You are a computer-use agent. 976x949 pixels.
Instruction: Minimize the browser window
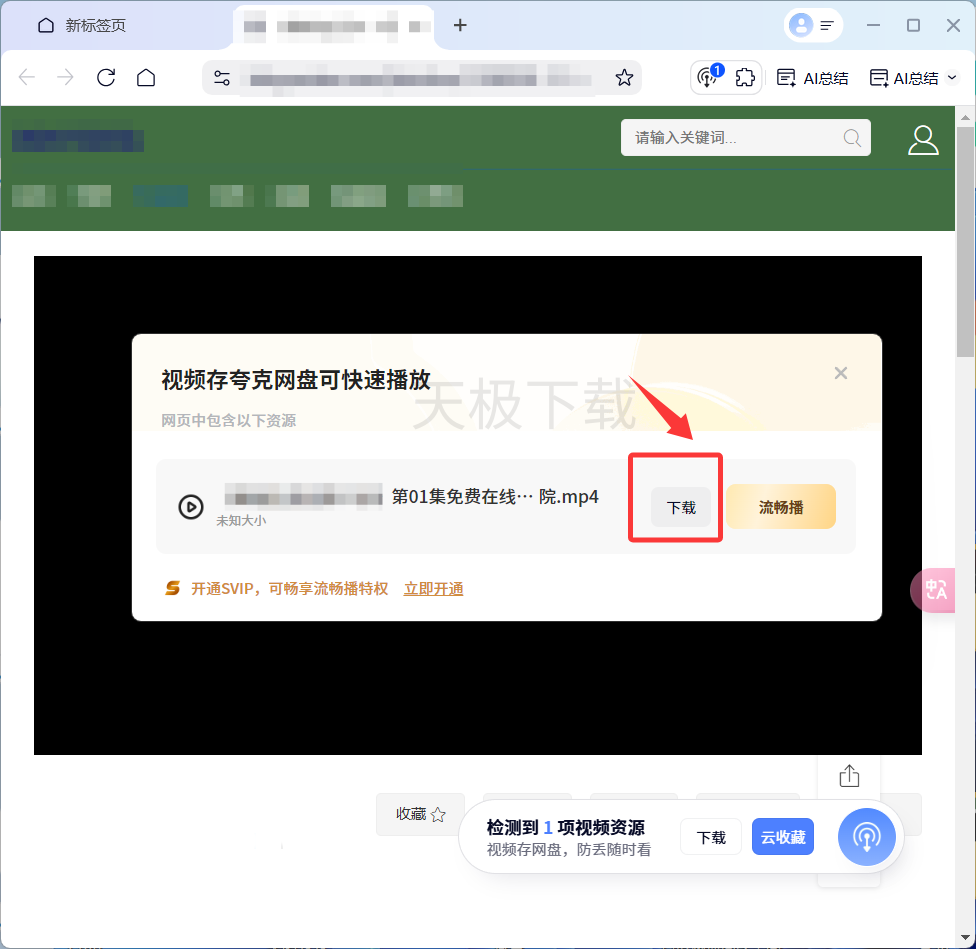coord(873,26)
